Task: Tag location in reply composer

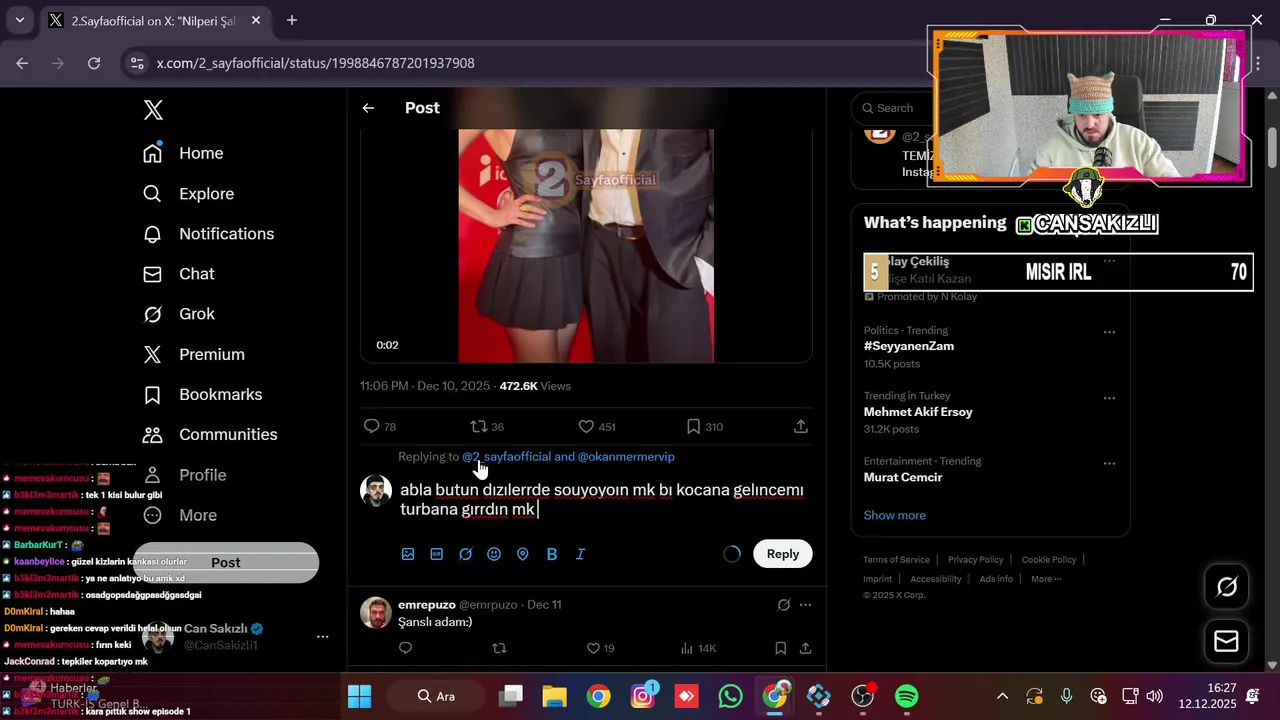Action: (x=522, y=554)
